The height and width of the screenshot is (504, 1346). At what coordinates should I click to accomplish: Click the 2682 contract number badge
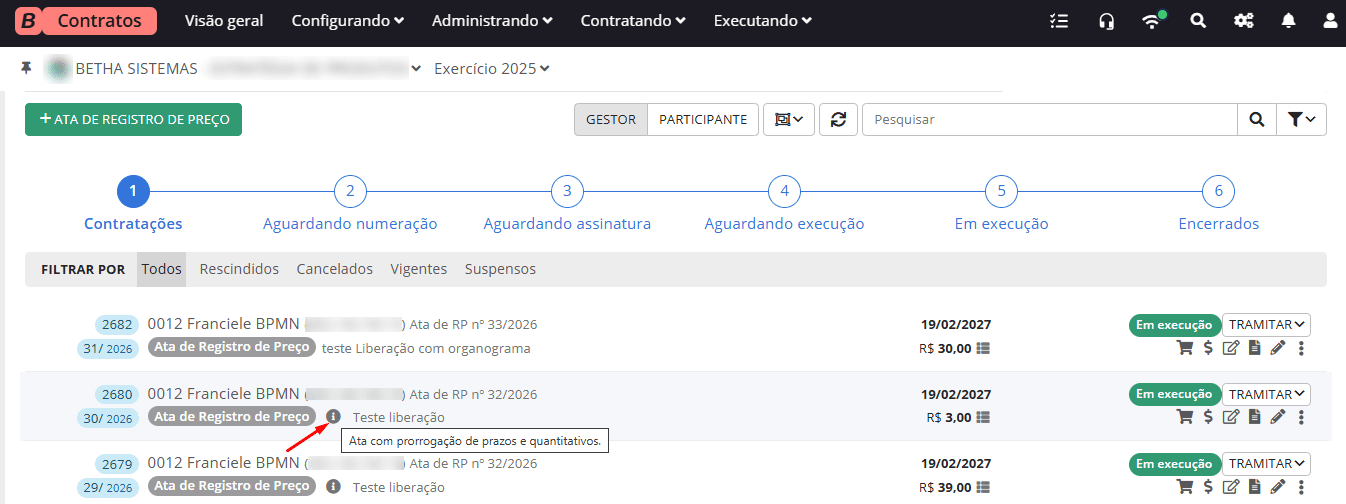(x=118, y=324)
